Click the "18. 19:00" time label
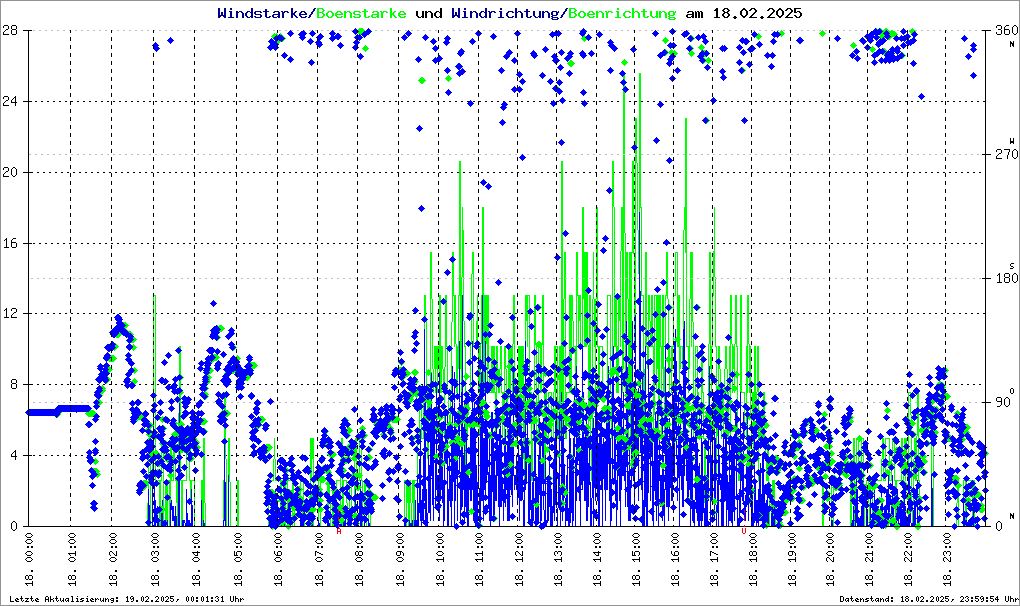This screenshot has width=1020, height=606. pos(792,560)
